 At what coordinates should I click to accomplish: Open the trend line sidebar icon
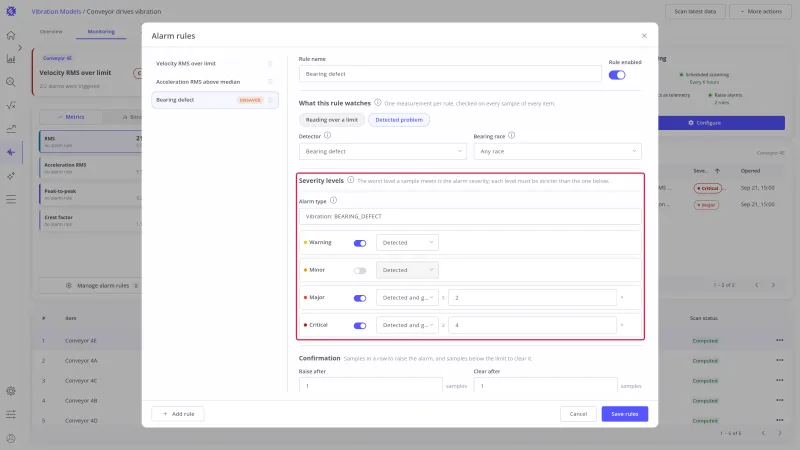[x=11, y=129]
